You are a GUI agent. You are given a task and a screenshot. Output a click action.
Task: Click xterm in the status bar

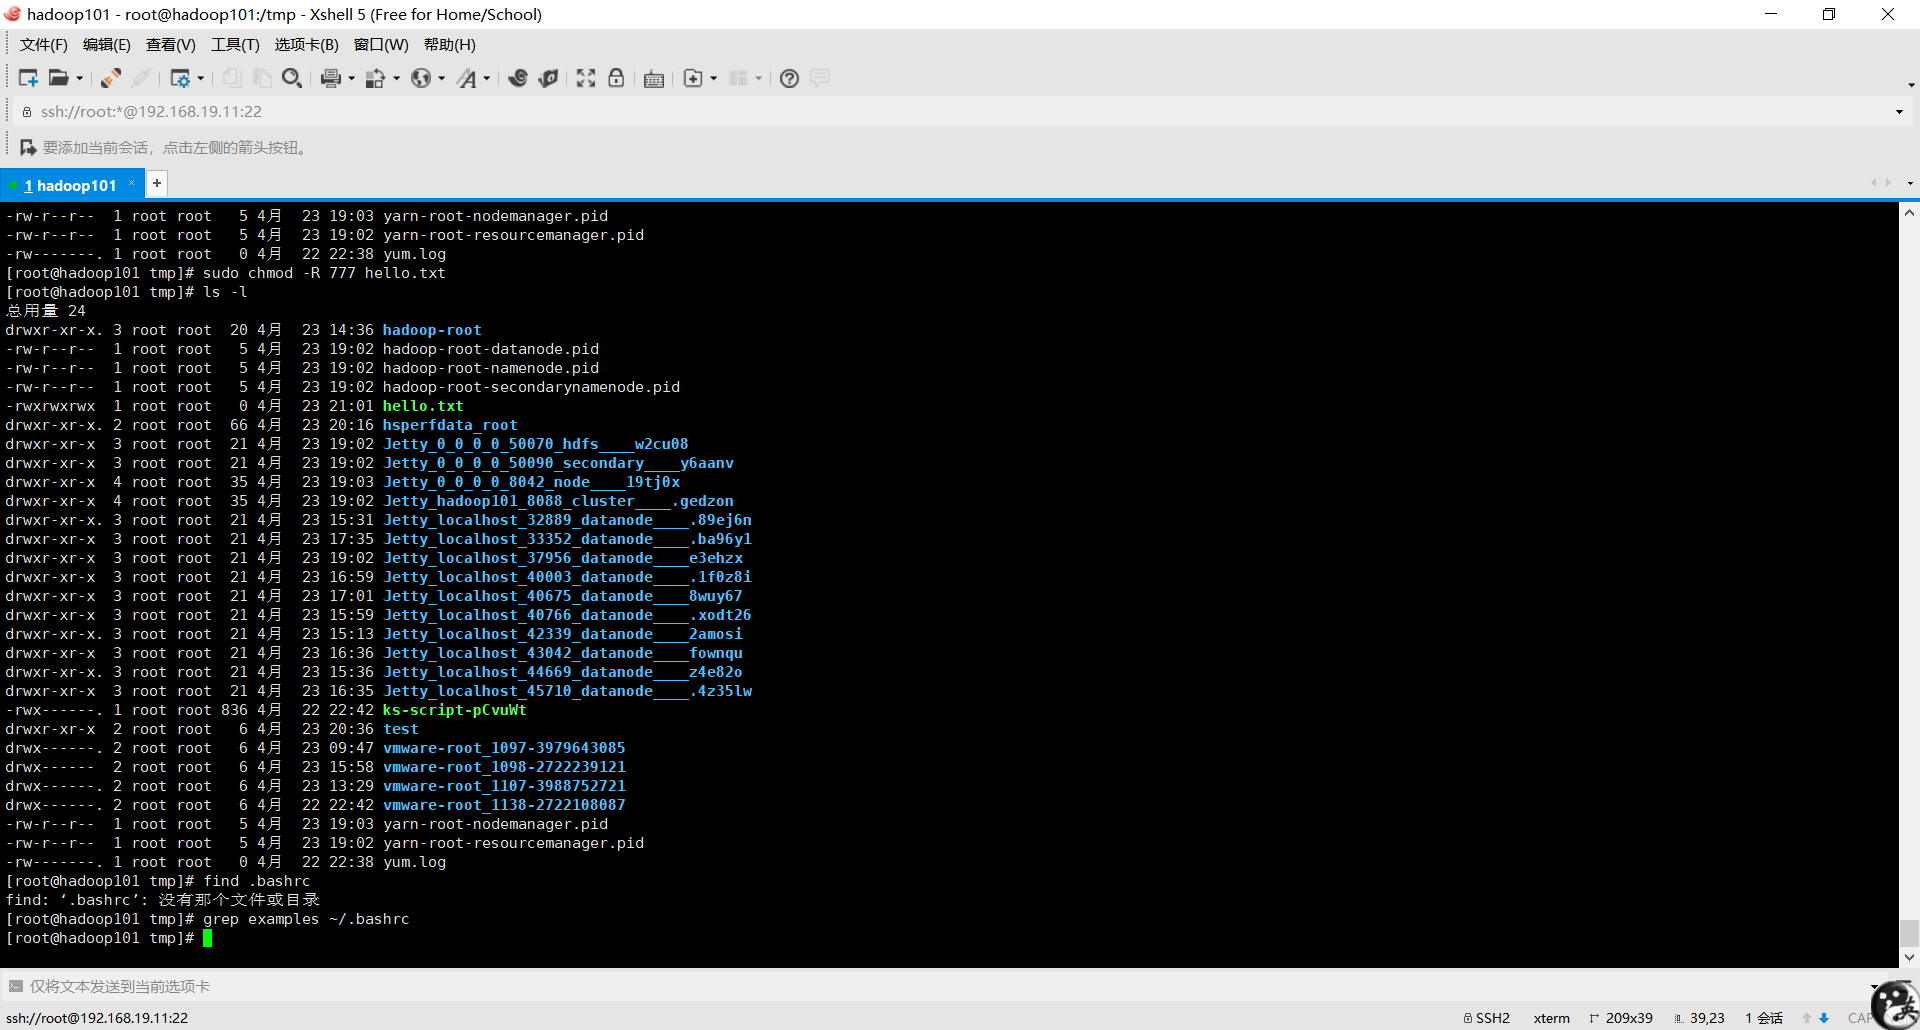point(1551,1018)
